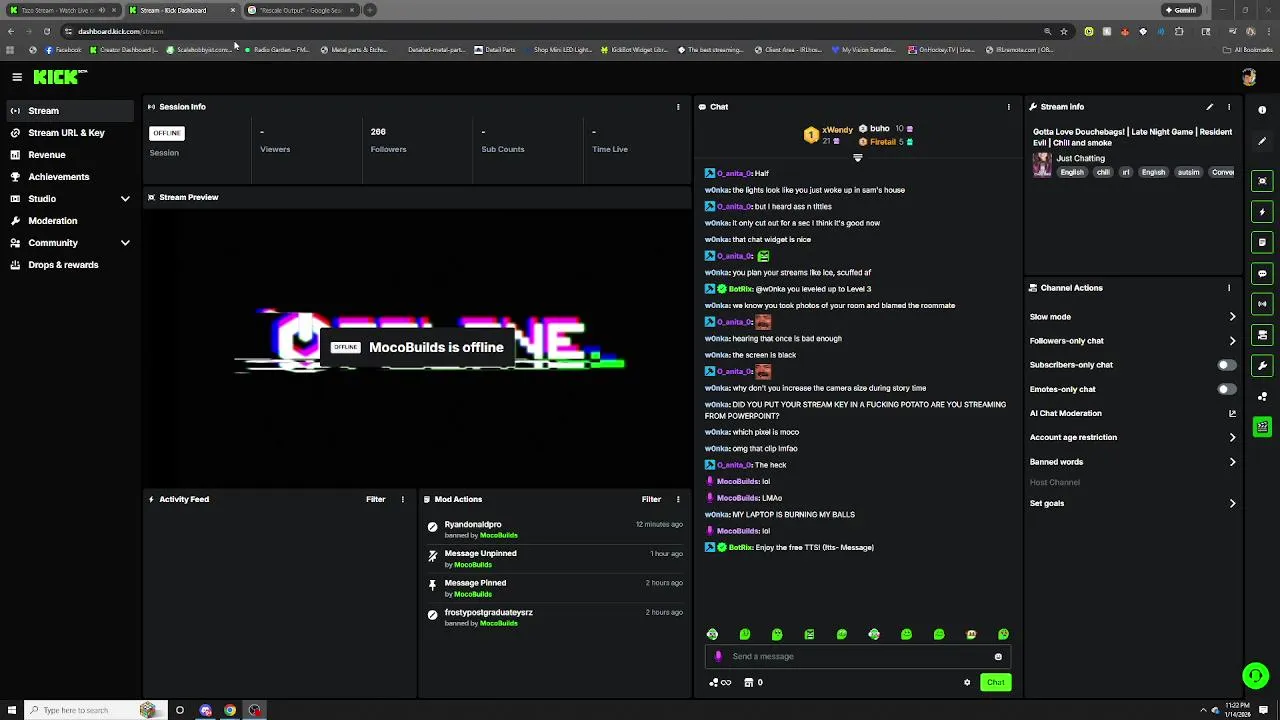
Task: Open Windows Start menu
Action: point(10,710)
